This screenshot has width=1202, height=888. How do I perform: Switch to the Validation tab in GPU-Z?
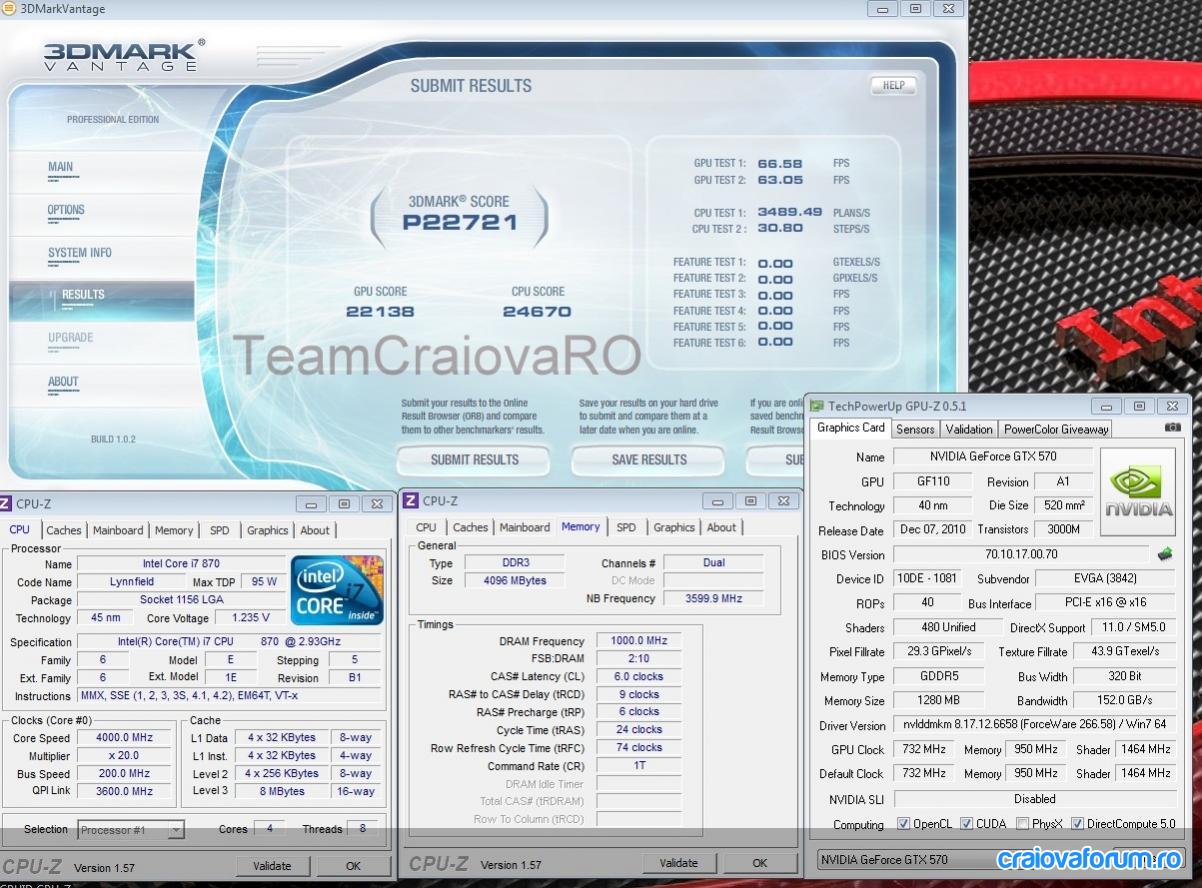click(x=969, y=429)
